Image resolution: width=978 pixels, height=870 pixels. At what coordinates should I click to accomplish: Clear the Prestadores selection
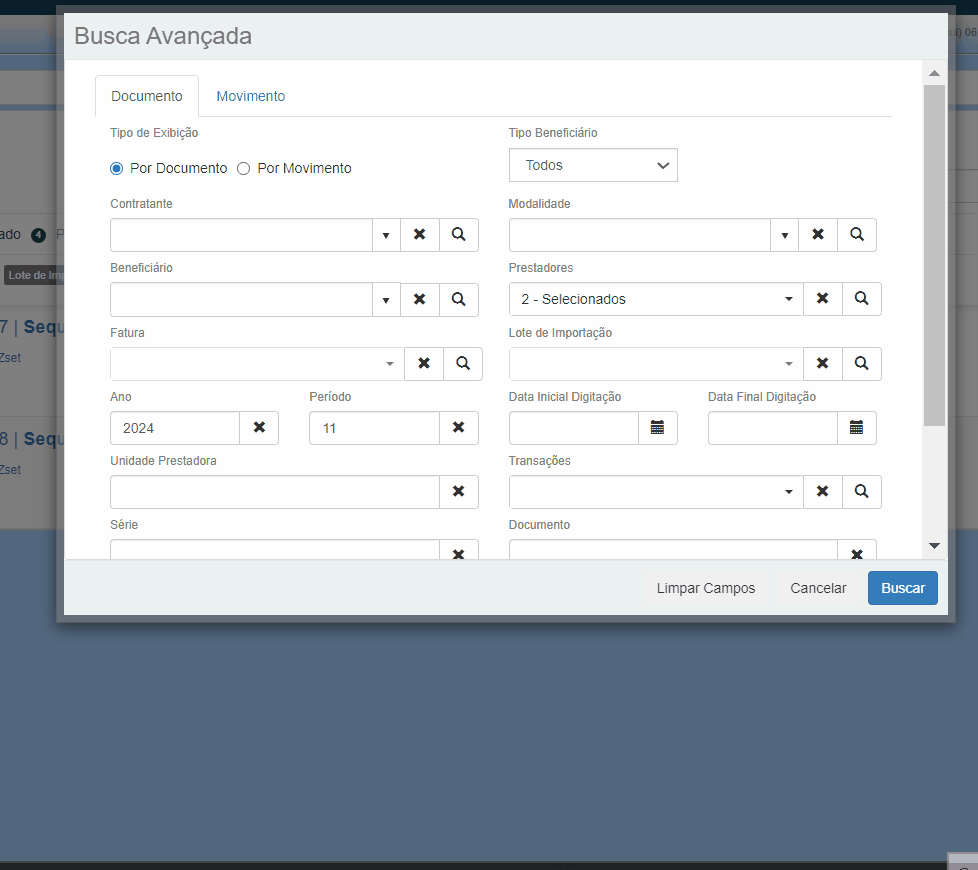click(823, 299)
